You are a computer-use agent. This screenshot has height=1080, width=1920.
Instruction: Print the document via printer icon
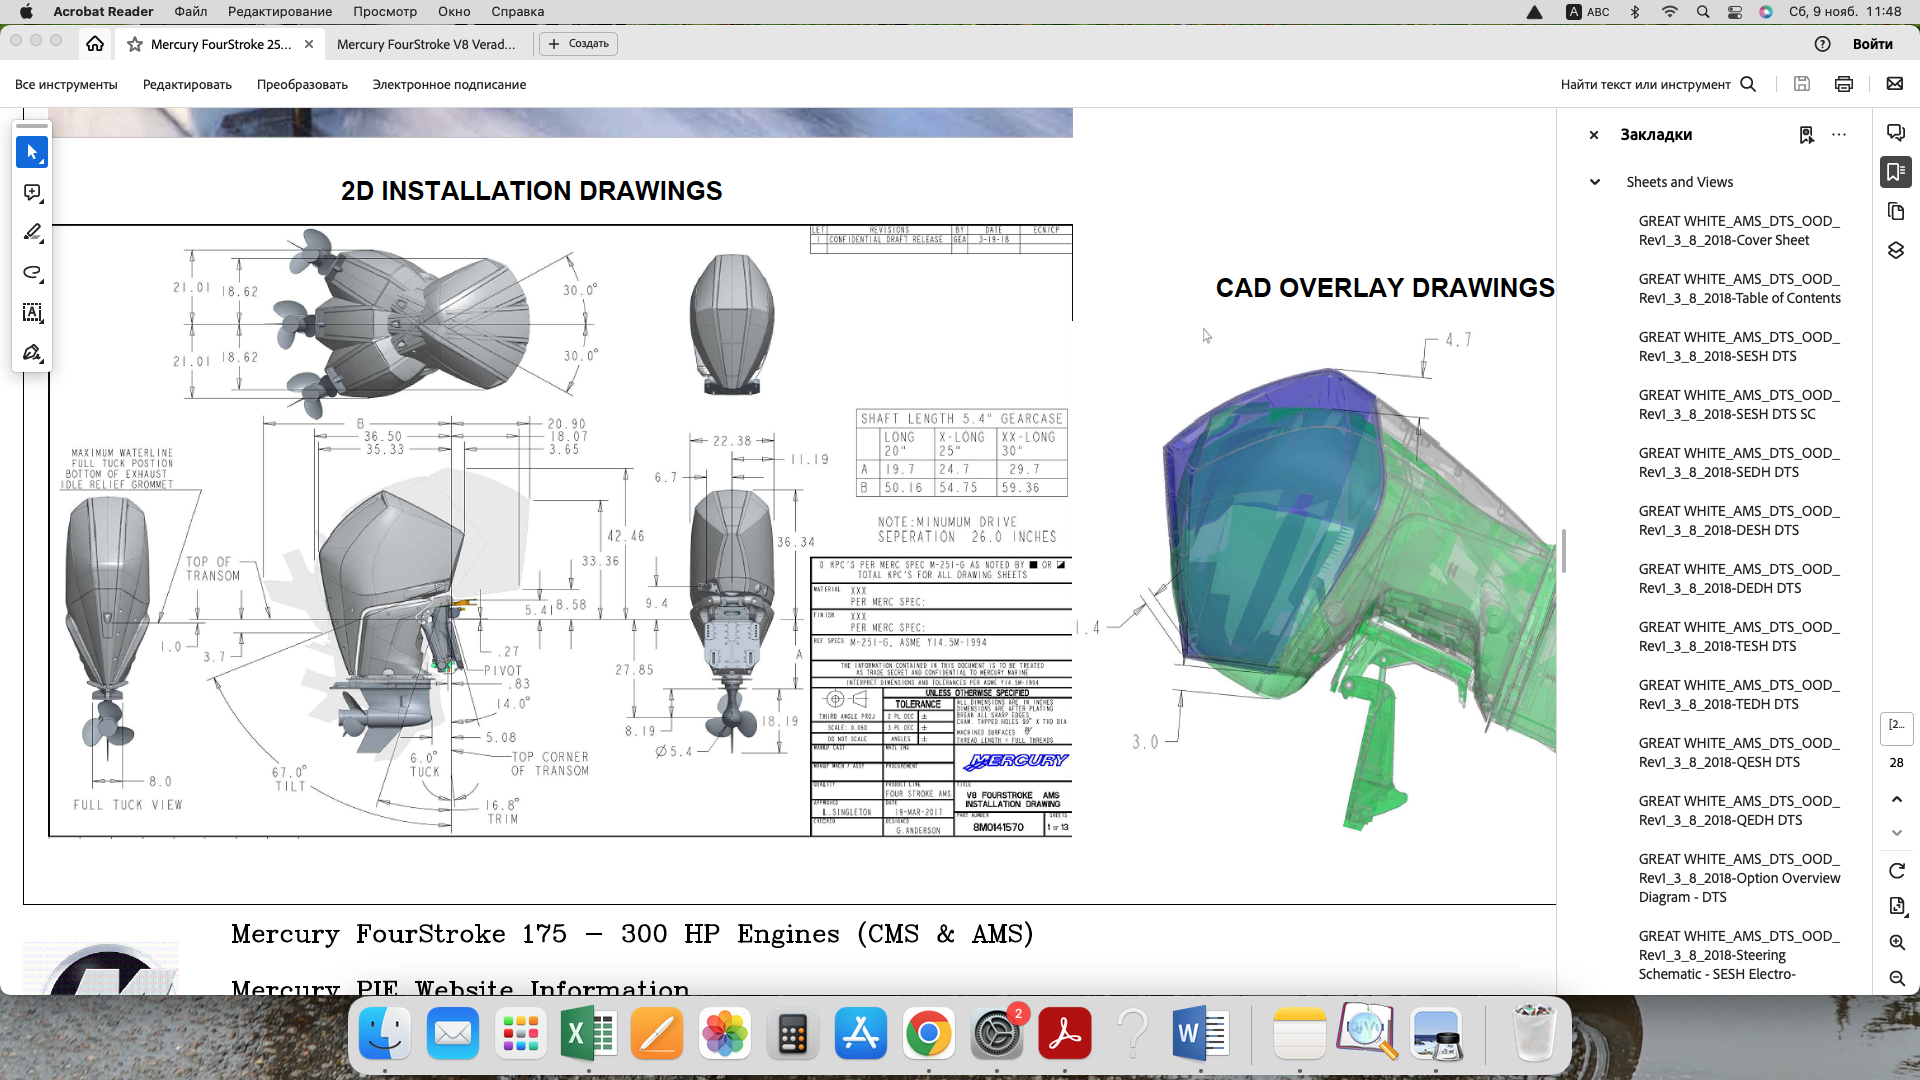(1844, 84)
